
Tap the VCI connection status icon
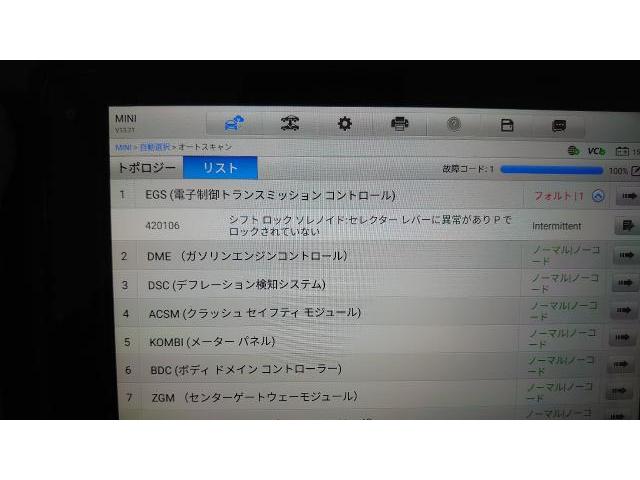coord(597,150)
